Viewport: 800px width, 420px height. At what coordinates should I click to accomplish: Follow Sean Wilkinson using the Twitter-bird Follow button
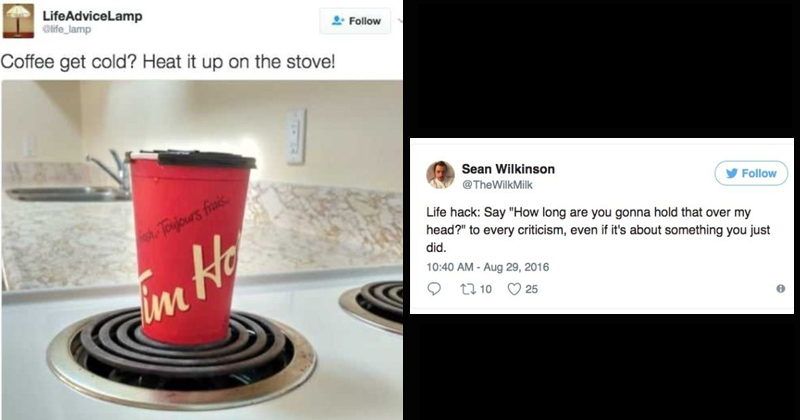751,174
